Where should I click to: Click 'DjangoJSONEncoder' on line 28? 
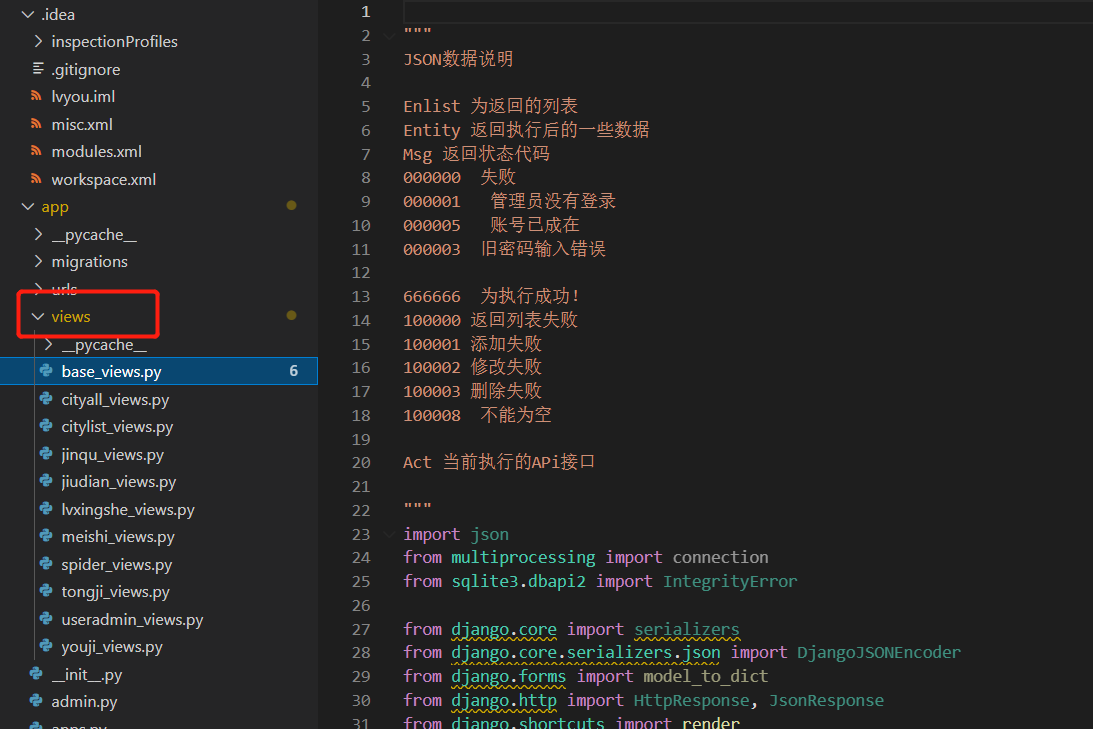click(878, 652)
